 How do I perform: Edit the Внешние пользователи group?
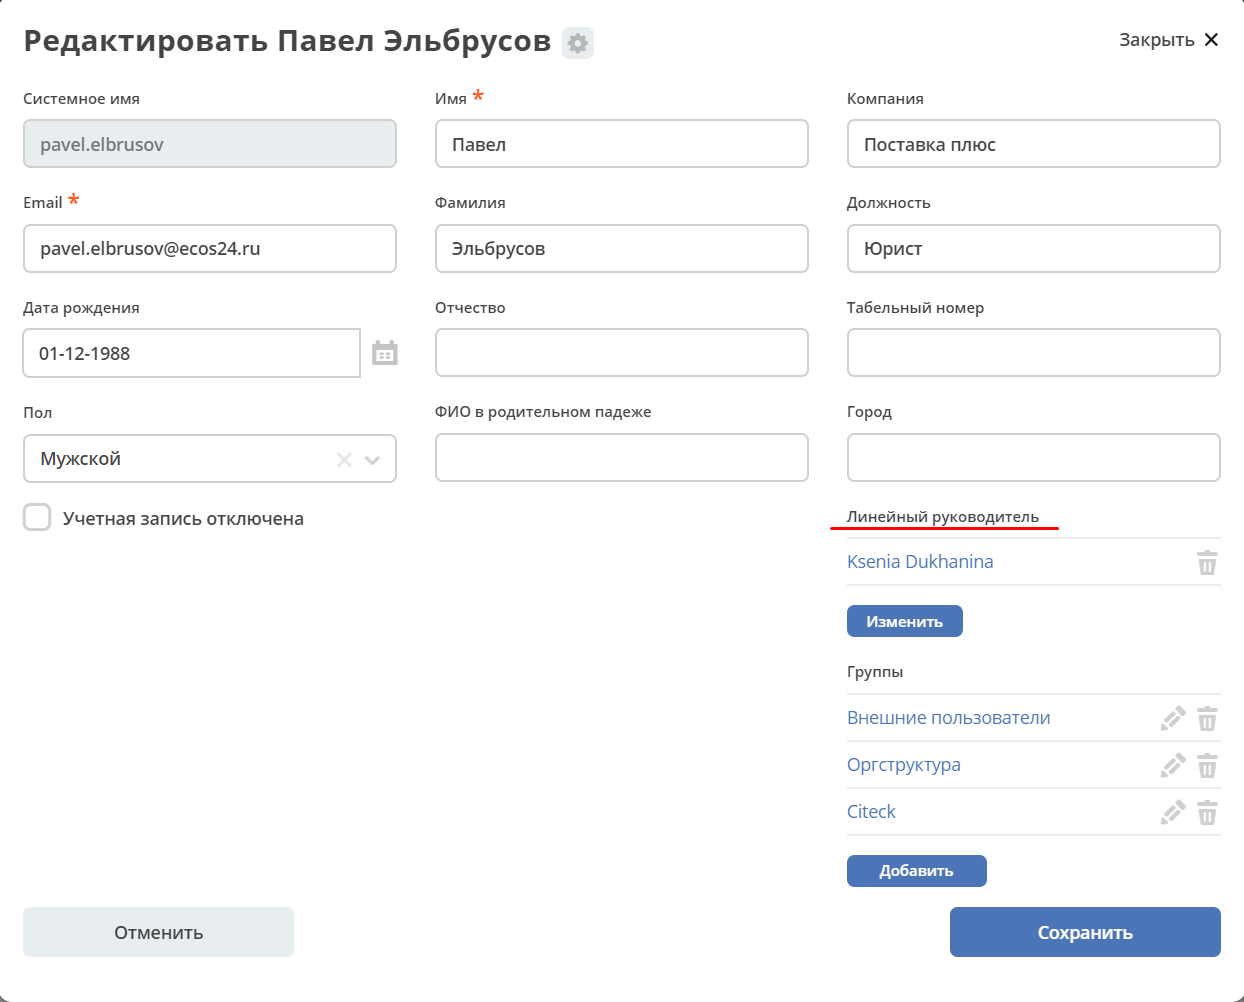[1173, 718]
